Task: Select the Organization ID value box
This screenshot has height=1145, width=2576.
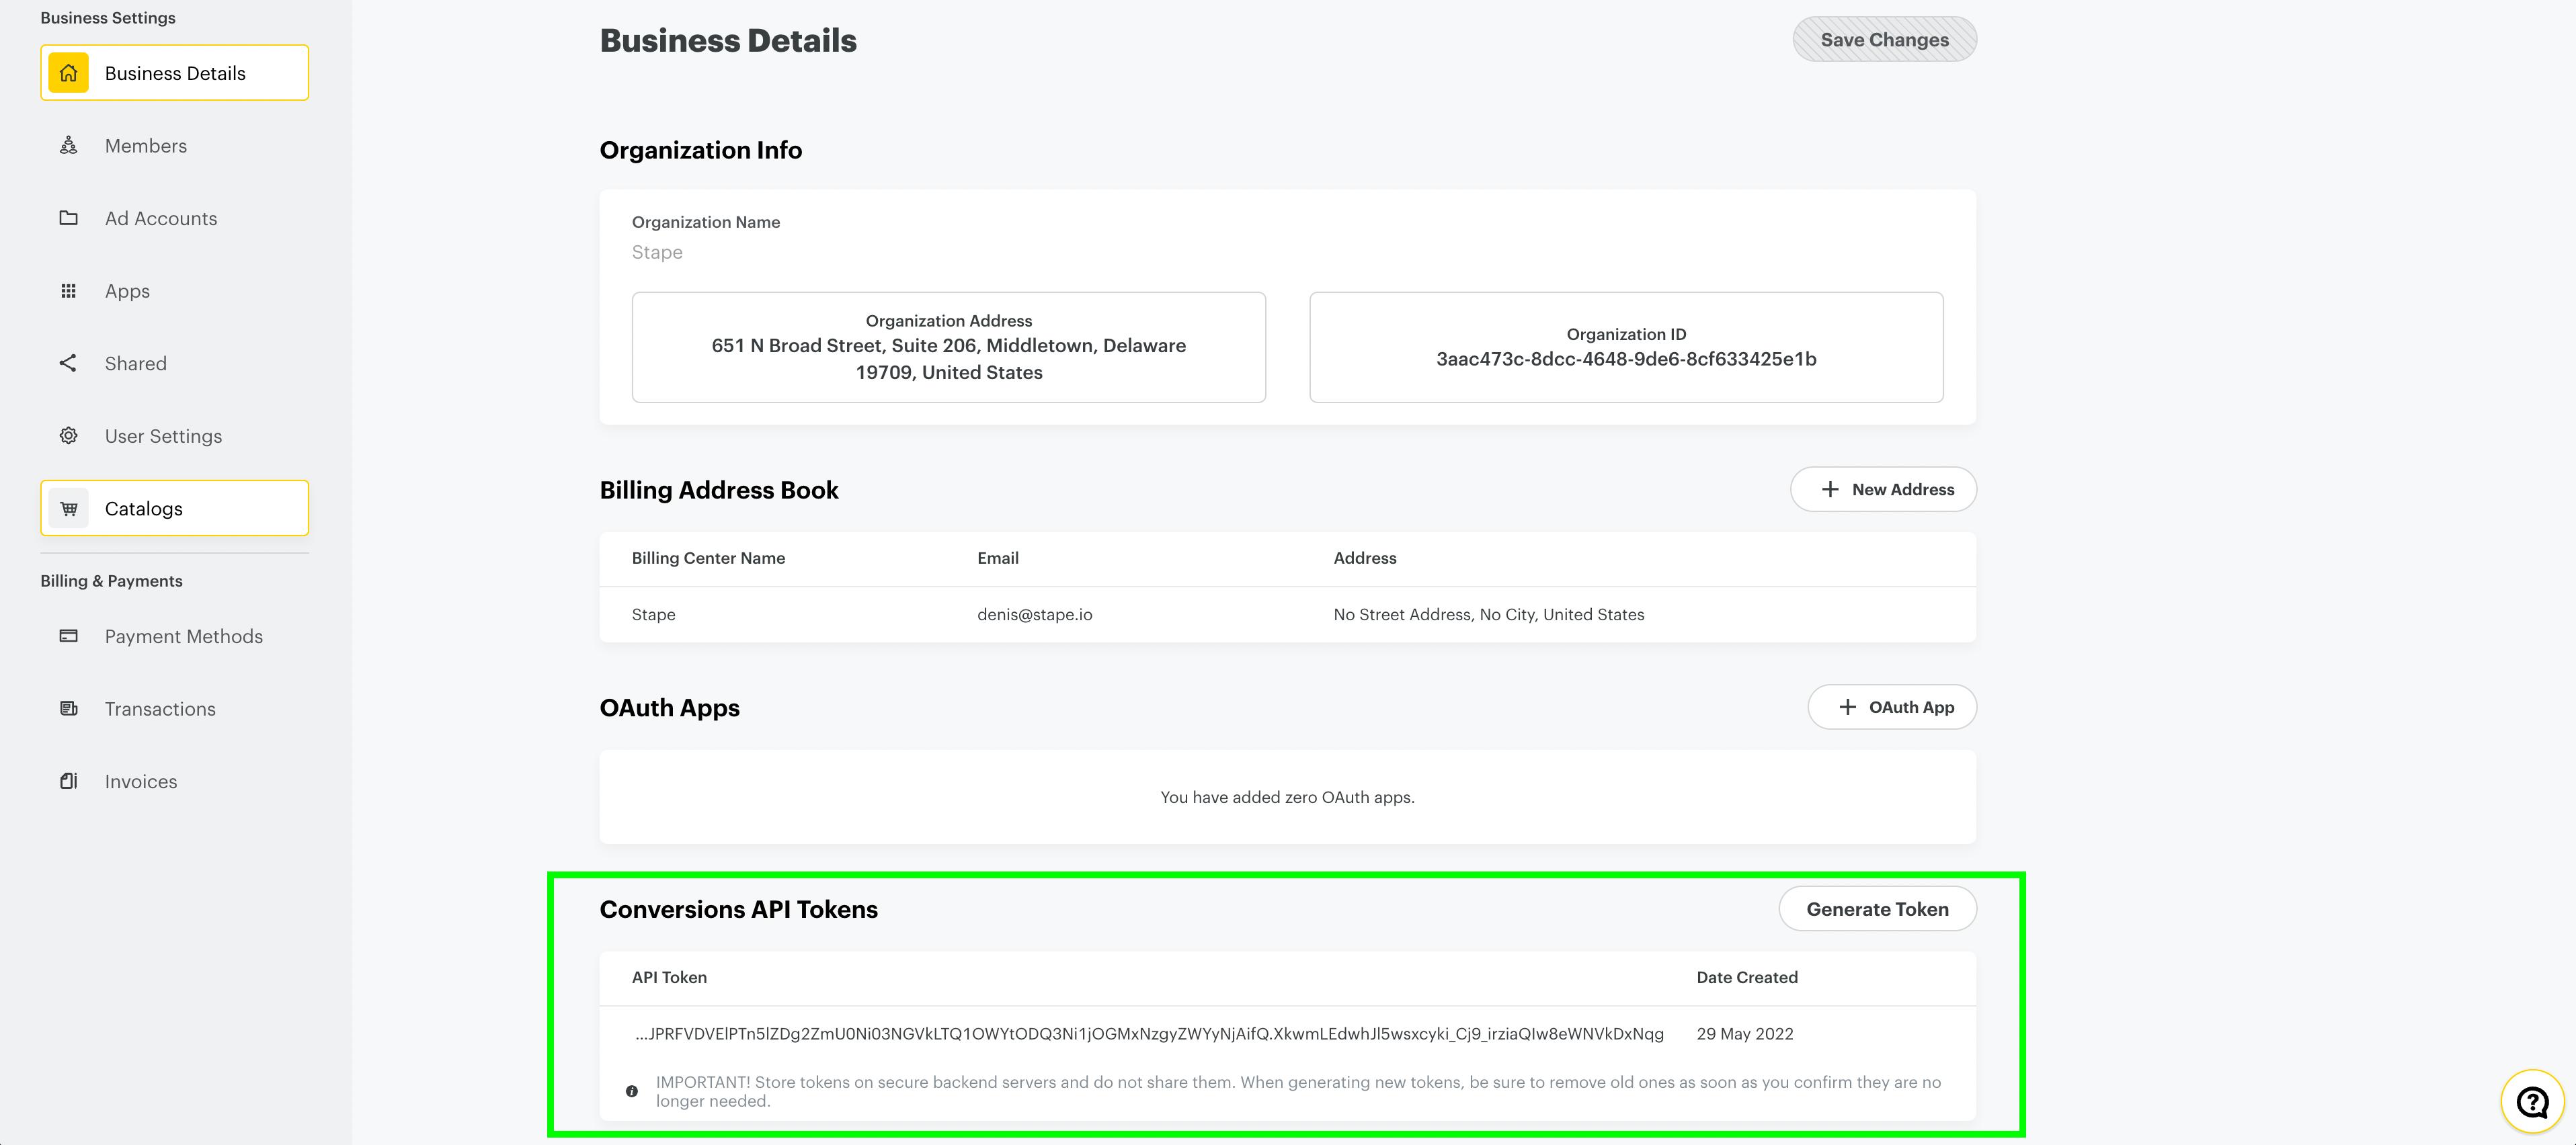Action: [x=1626, y=347]
